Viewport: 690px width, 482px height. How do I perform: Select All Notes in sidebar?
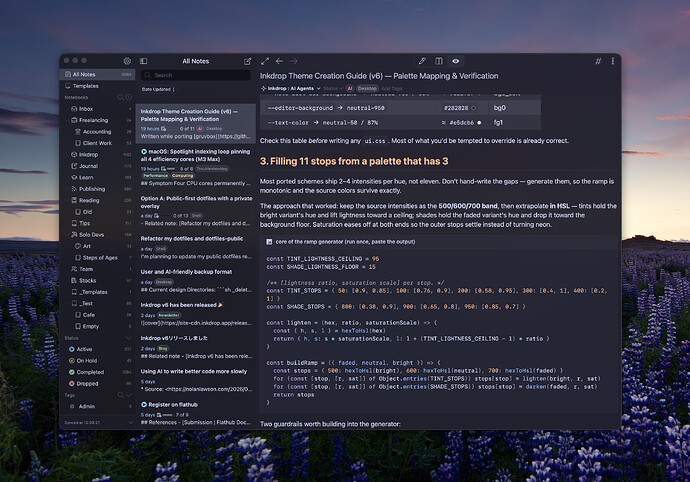click(98, 74)
